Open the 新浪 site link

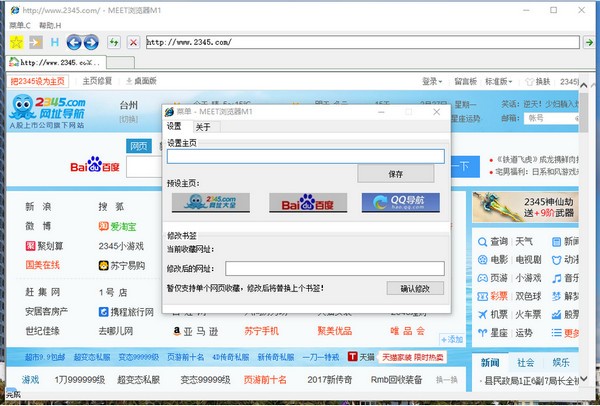click(38, 207)
